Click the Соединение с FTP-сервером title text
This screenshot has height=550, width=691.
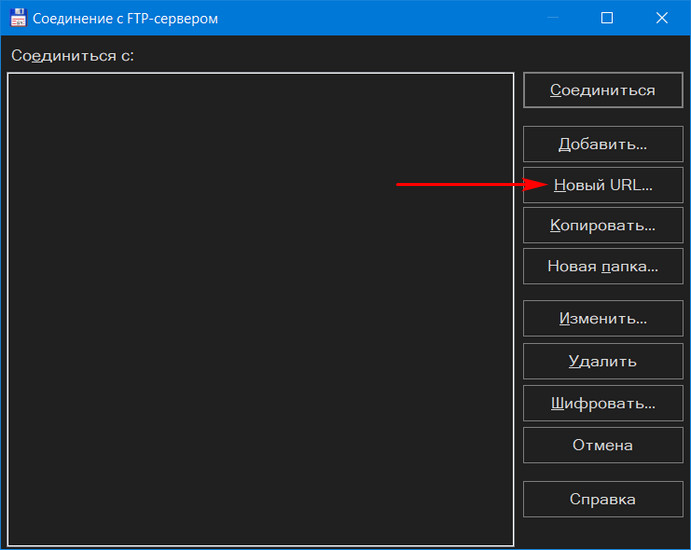click(125, 19)
